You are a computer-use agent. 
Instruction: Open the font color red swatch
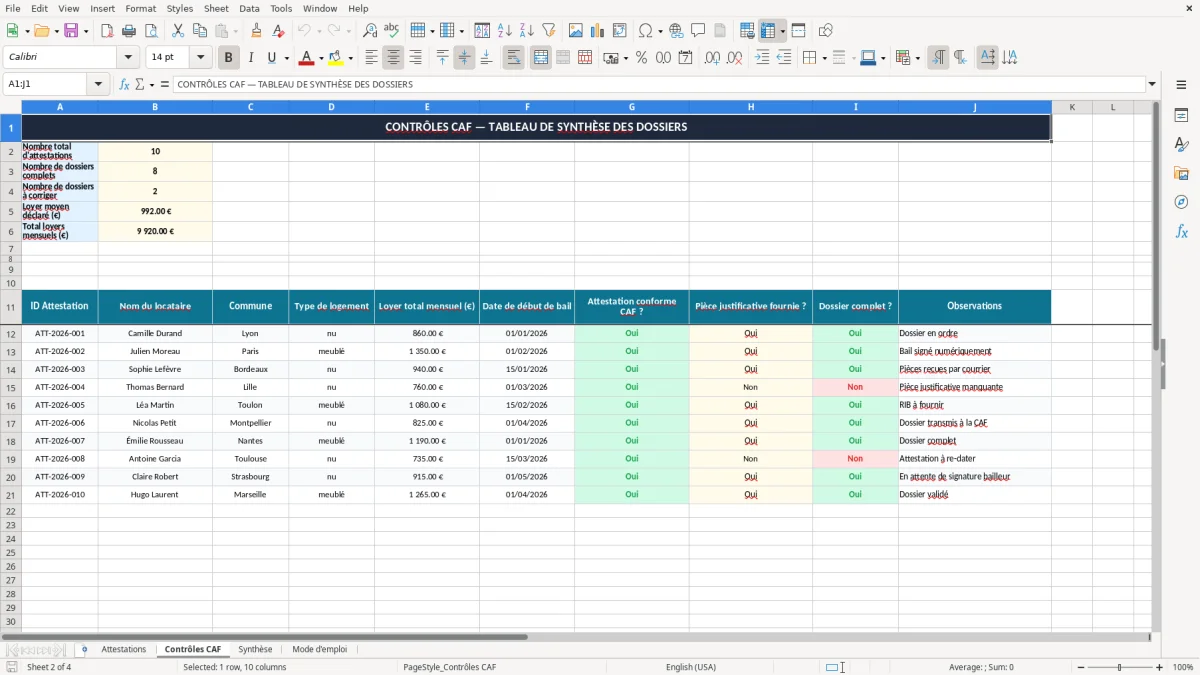[x=307, y=58]
